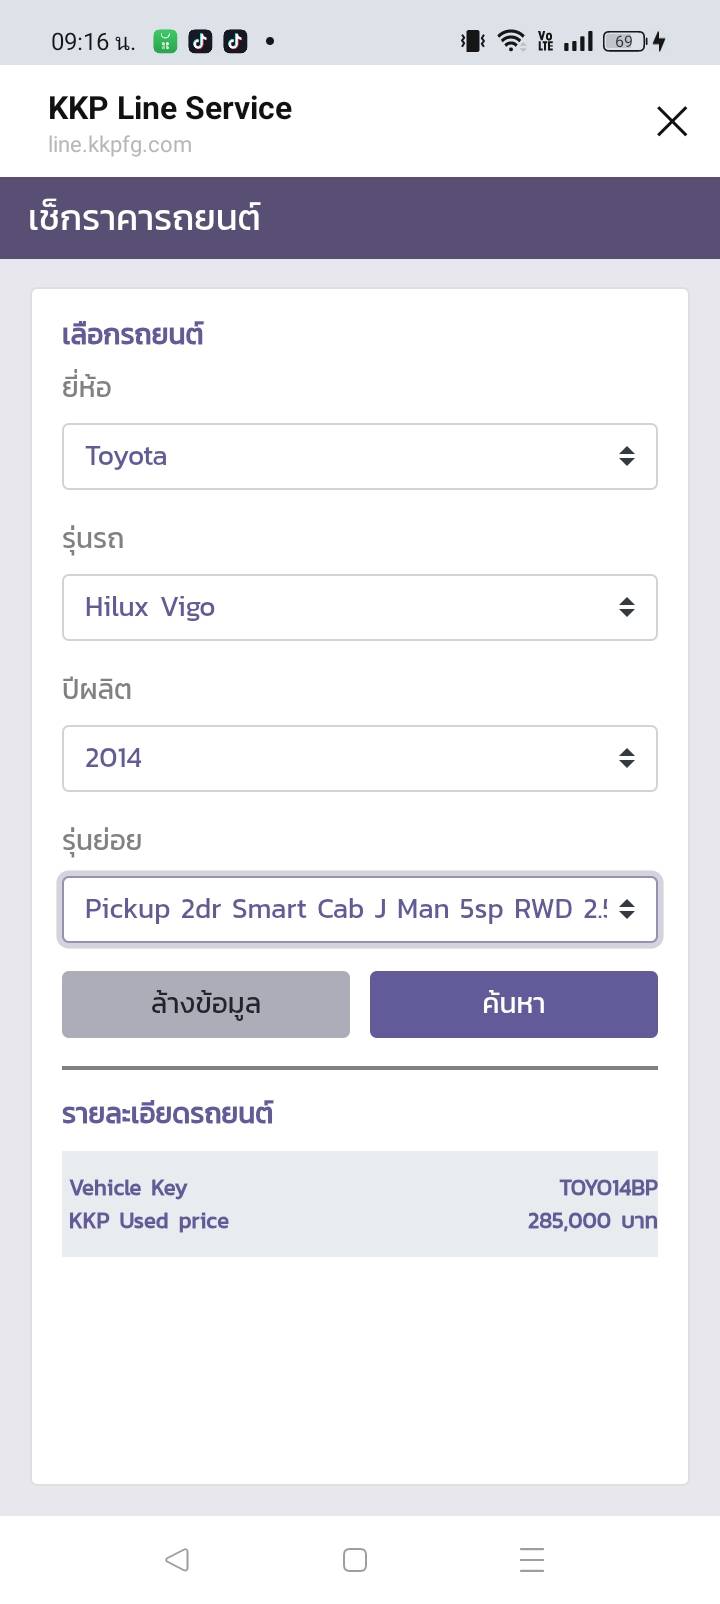Tap the line.kkpfg.com URL text
Viewport: 720px width, 1604px height.
pyautogui.click(x=120, y=144)
